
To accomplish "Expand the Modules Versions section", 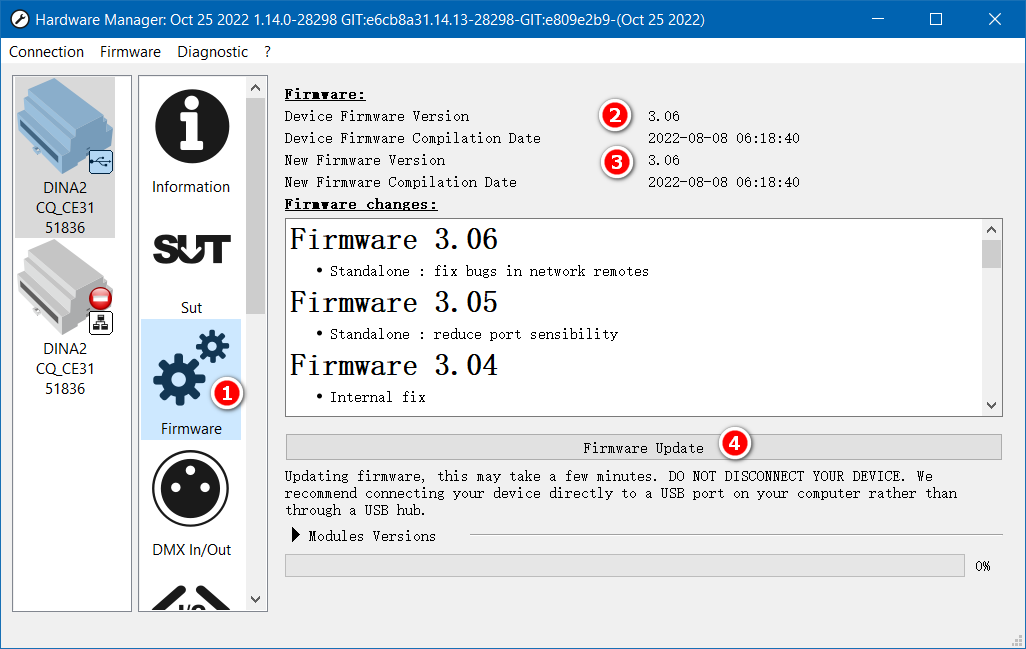I will click(x=296, y=536).
